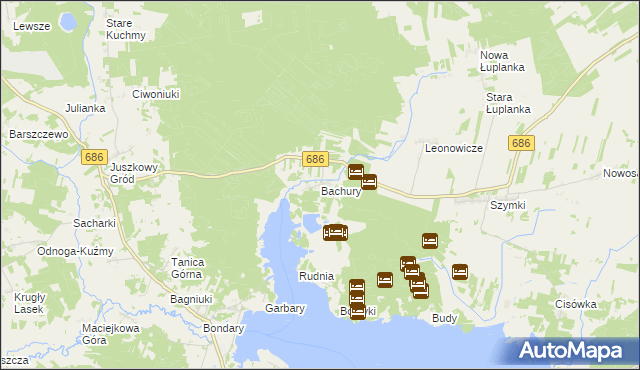640x370 pixels.
Task: Select the Bachury village label
Action: point(341,191)
